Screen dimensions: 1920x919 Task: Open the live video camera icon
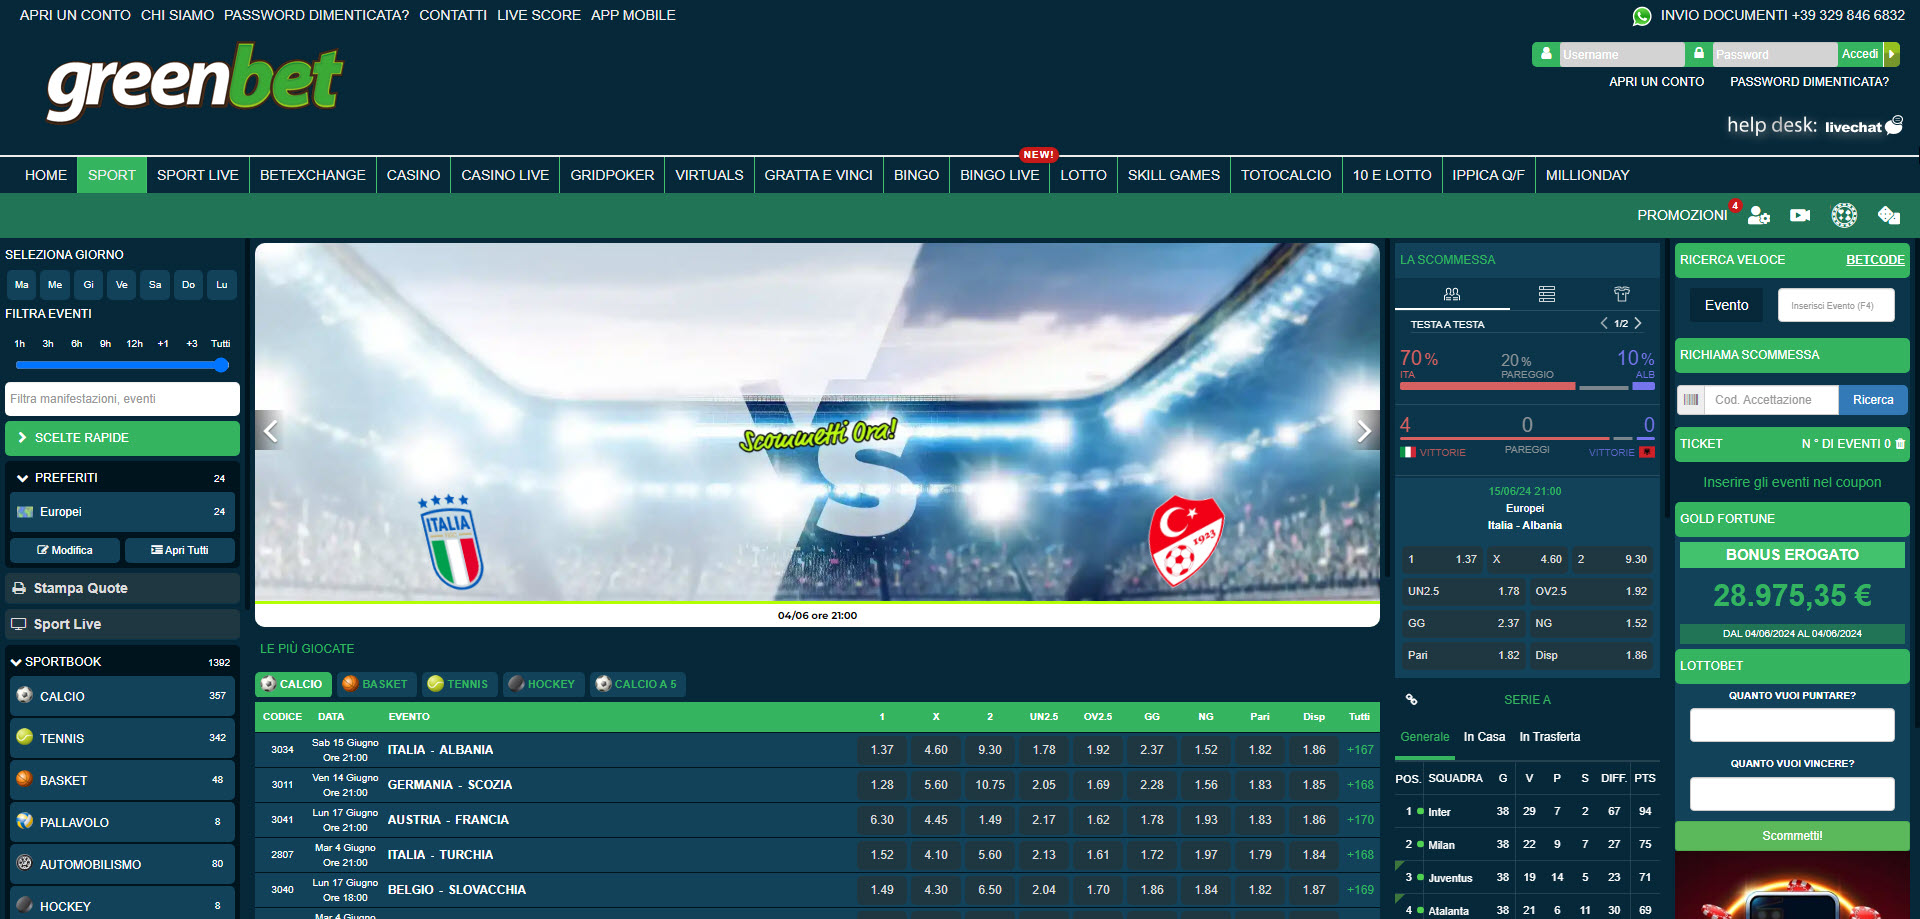[x=1800, y=215]
